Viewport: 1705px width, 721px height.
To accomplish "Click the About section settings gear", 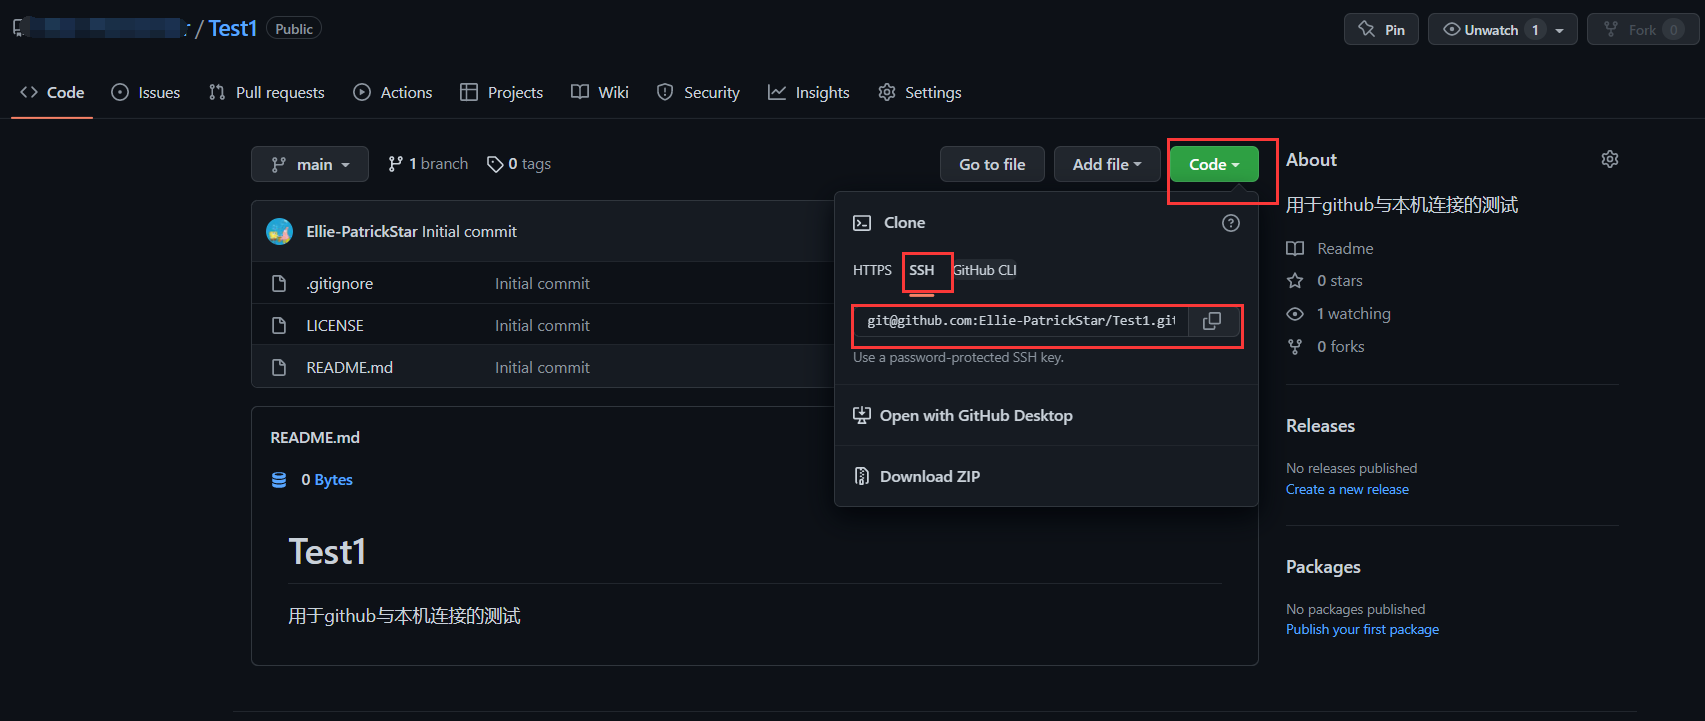I will (x=1610, y=159).
